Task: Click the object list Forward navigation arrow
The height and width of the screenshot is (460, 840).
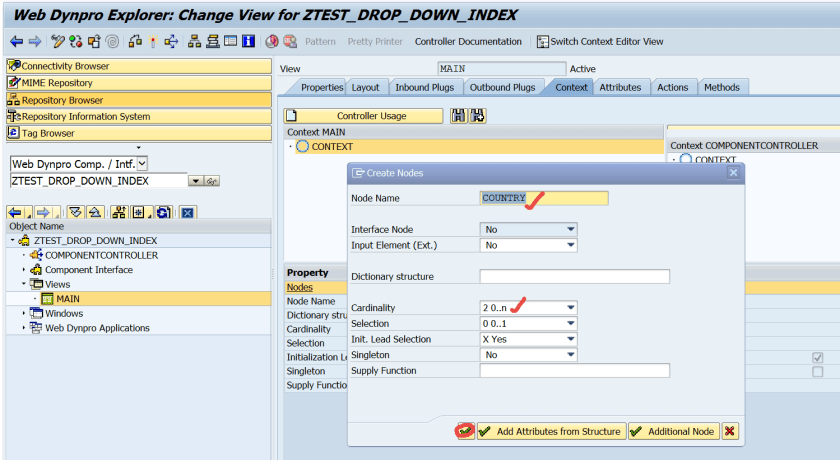Action: click(43, 213)
